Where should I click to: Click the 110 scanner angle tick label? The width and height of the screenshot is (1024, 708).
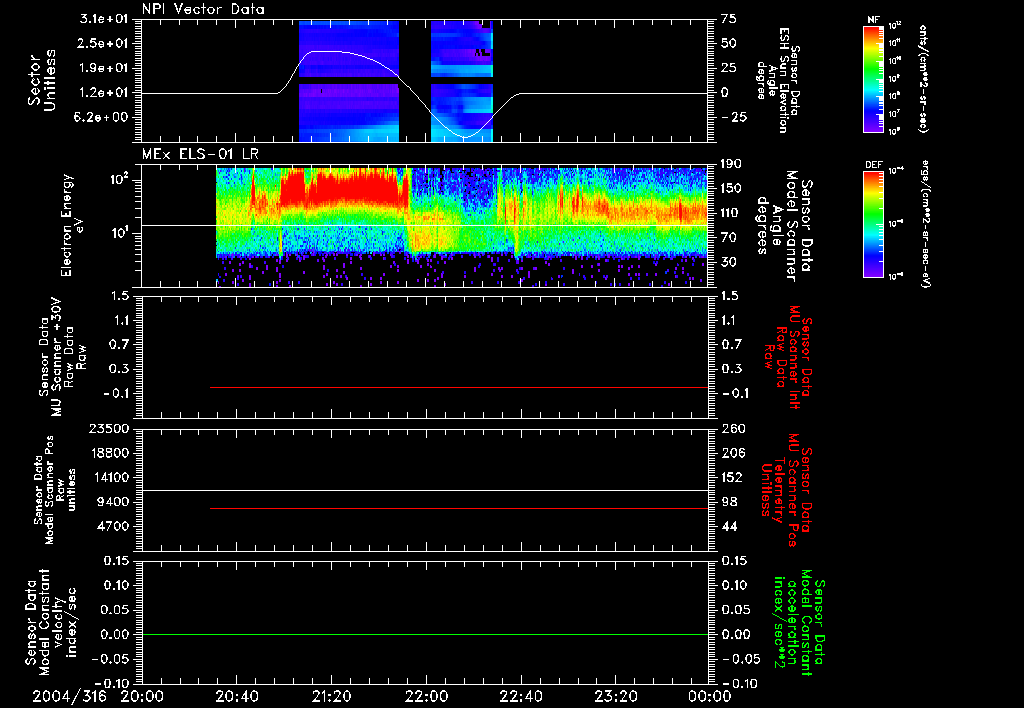click(x=731, y=213)
